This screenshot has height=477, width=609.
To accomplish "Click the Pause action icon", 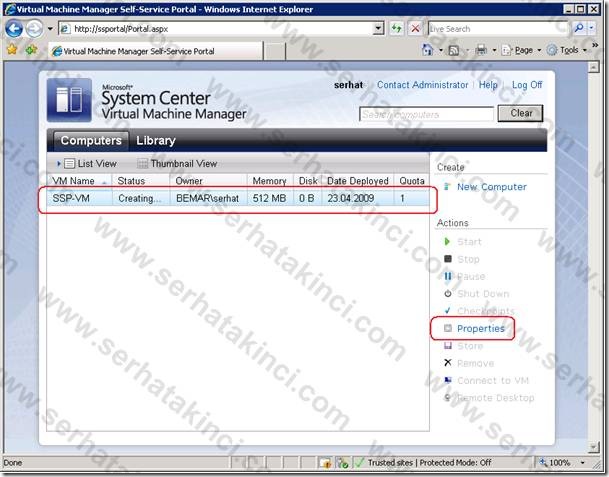I will (x=447, y=276).
